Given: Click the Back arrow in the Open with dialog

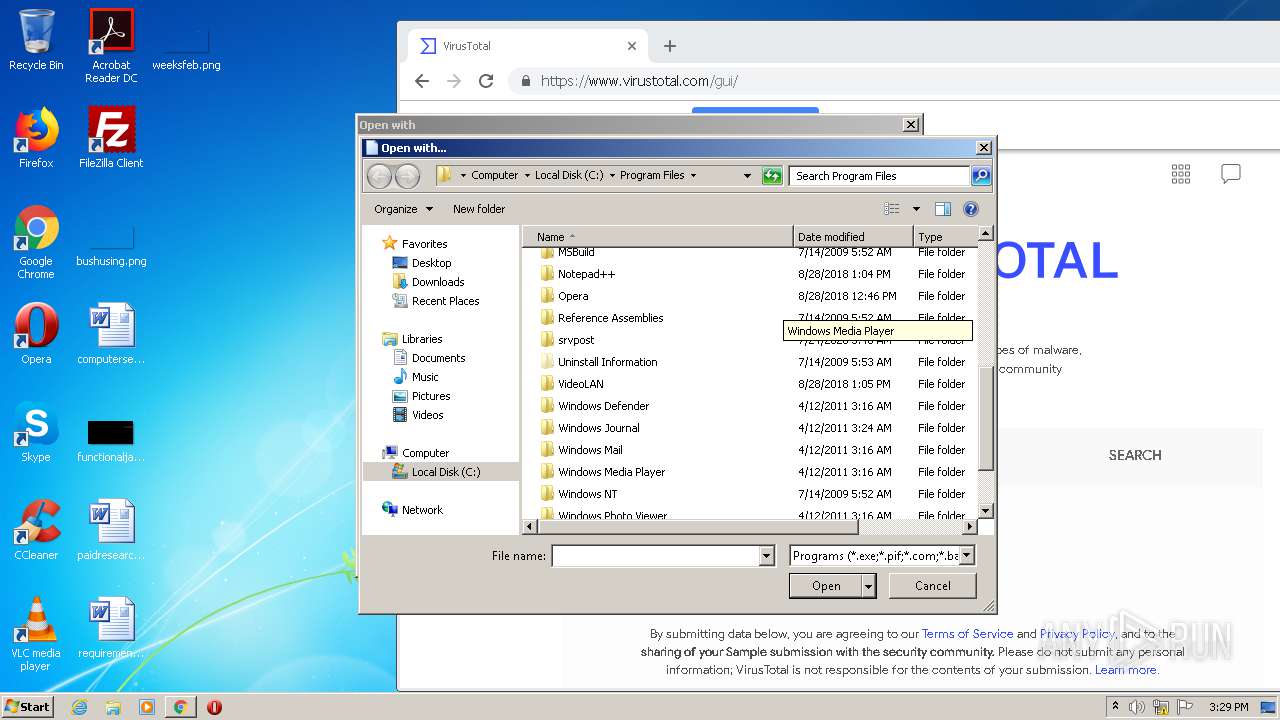Looking at the screenshot, I should coord(379,176).
